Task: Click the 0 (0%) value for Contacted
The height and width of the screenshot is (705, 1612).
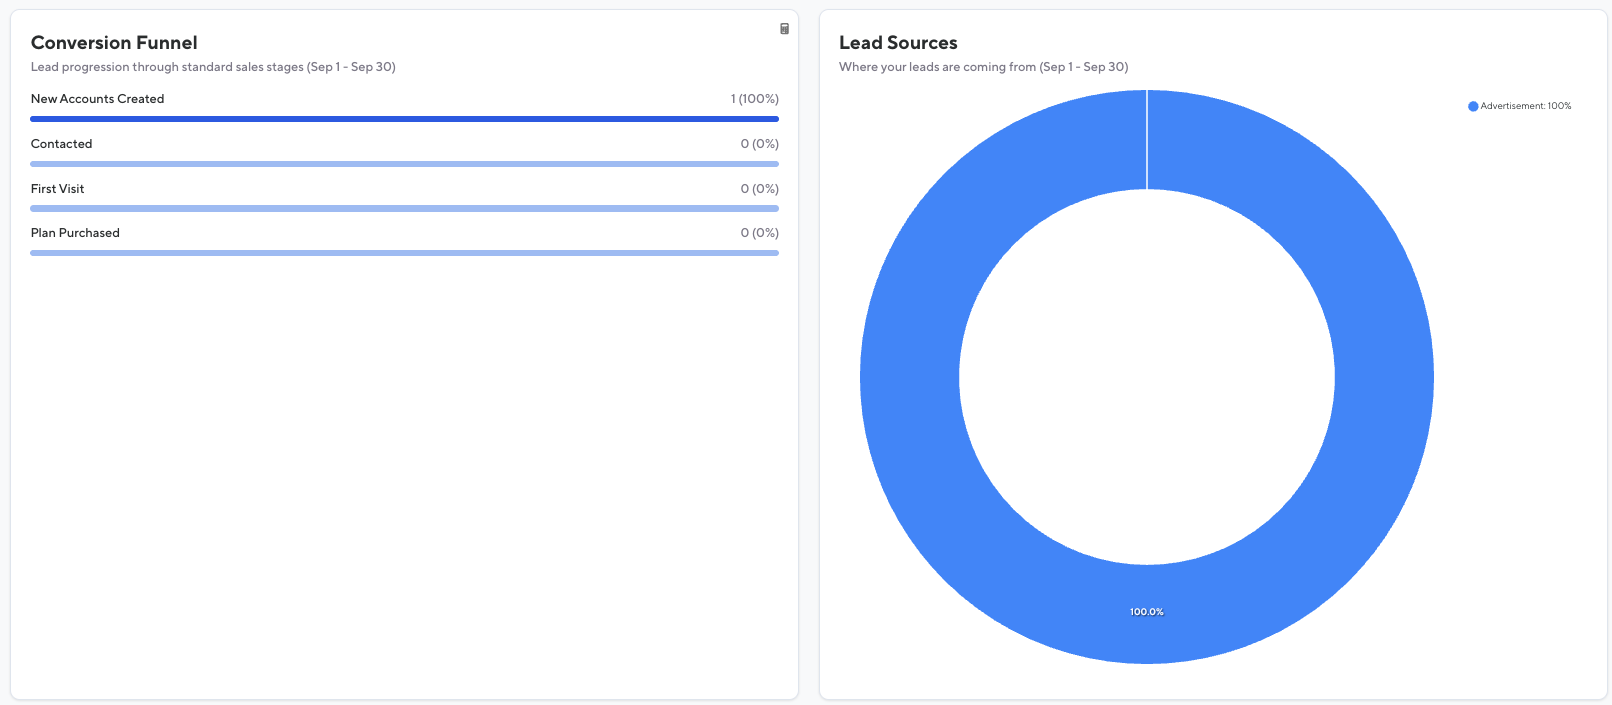Action: click(x=759, y=144)
